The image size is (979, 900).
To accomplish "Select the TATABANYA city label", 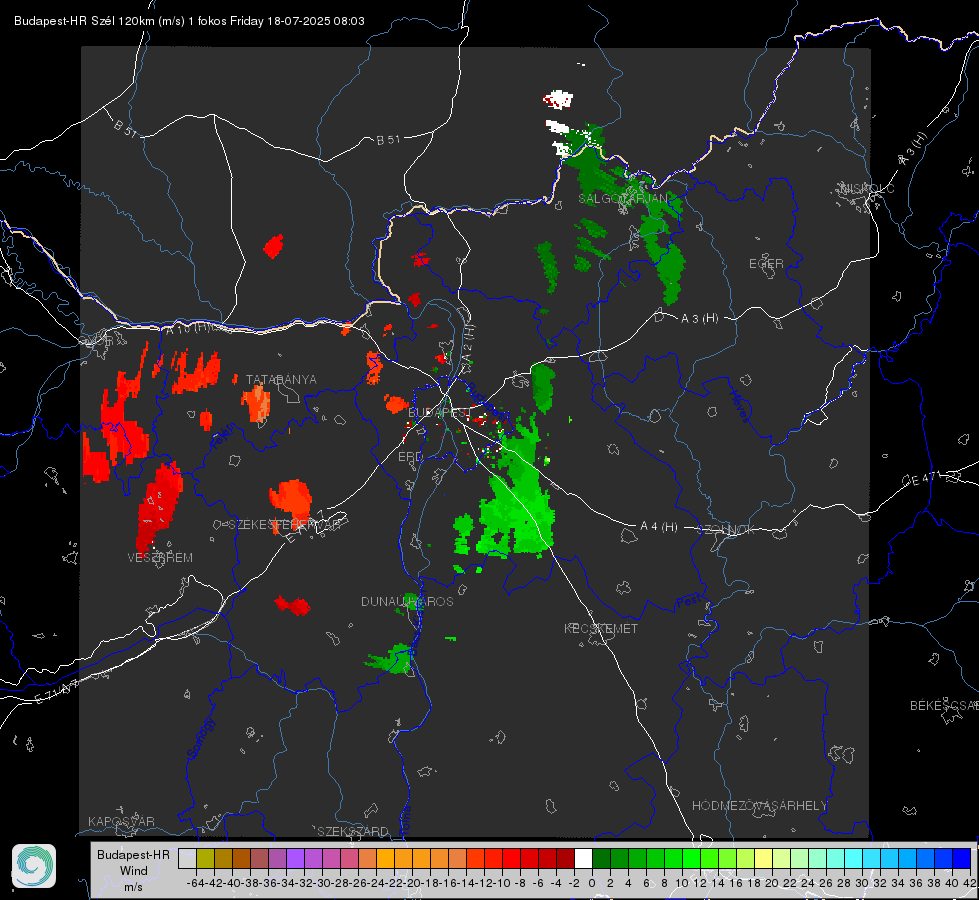I will 281,379.
